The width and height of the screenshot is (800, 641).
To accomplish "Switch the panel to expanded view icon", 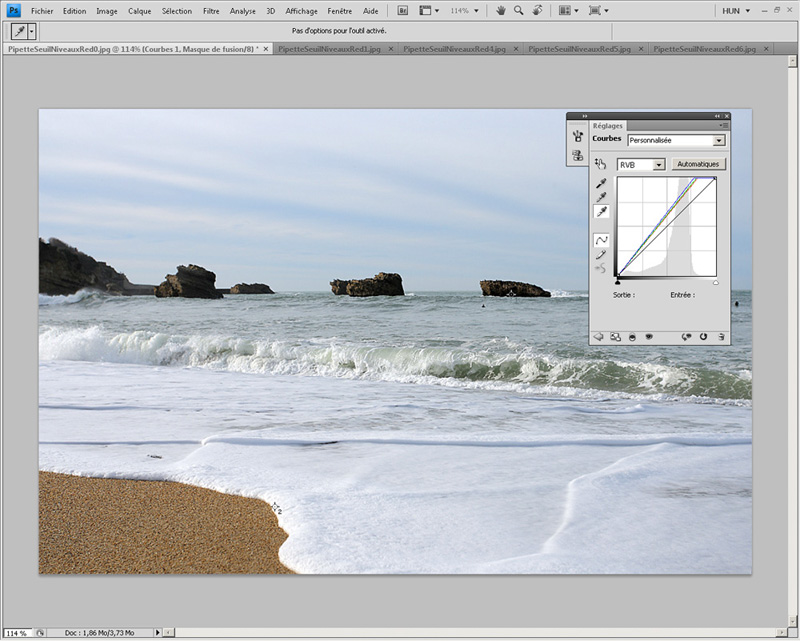I will point(616,337).
